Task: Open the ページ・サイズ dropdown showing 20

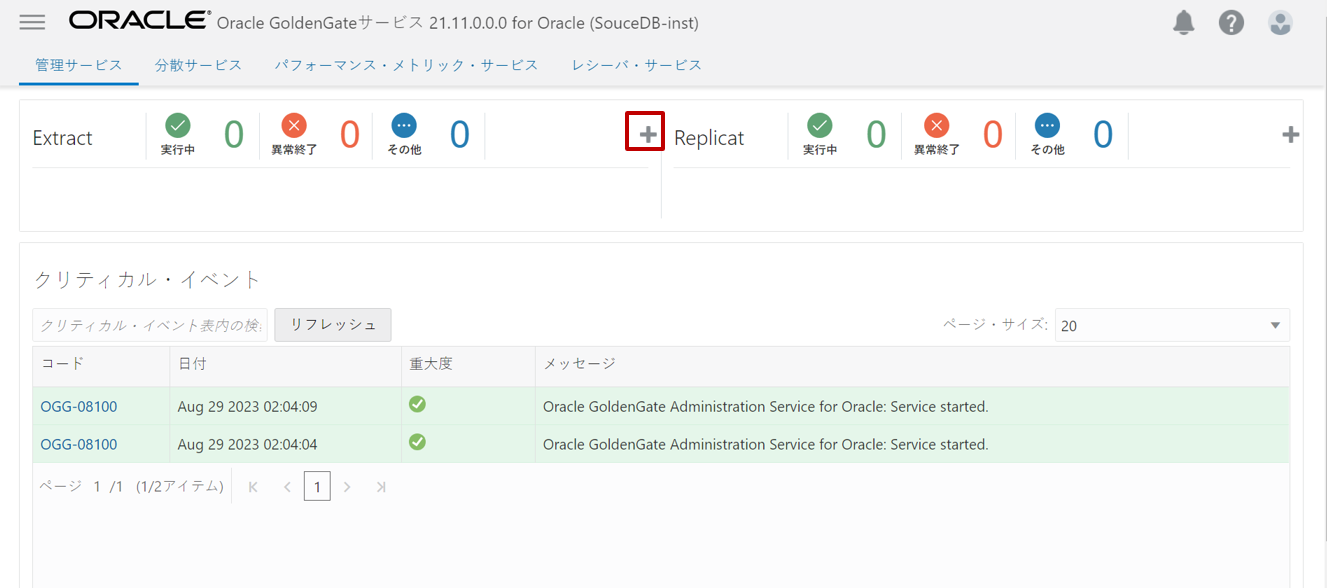Action: click(x=1172, y=325)
